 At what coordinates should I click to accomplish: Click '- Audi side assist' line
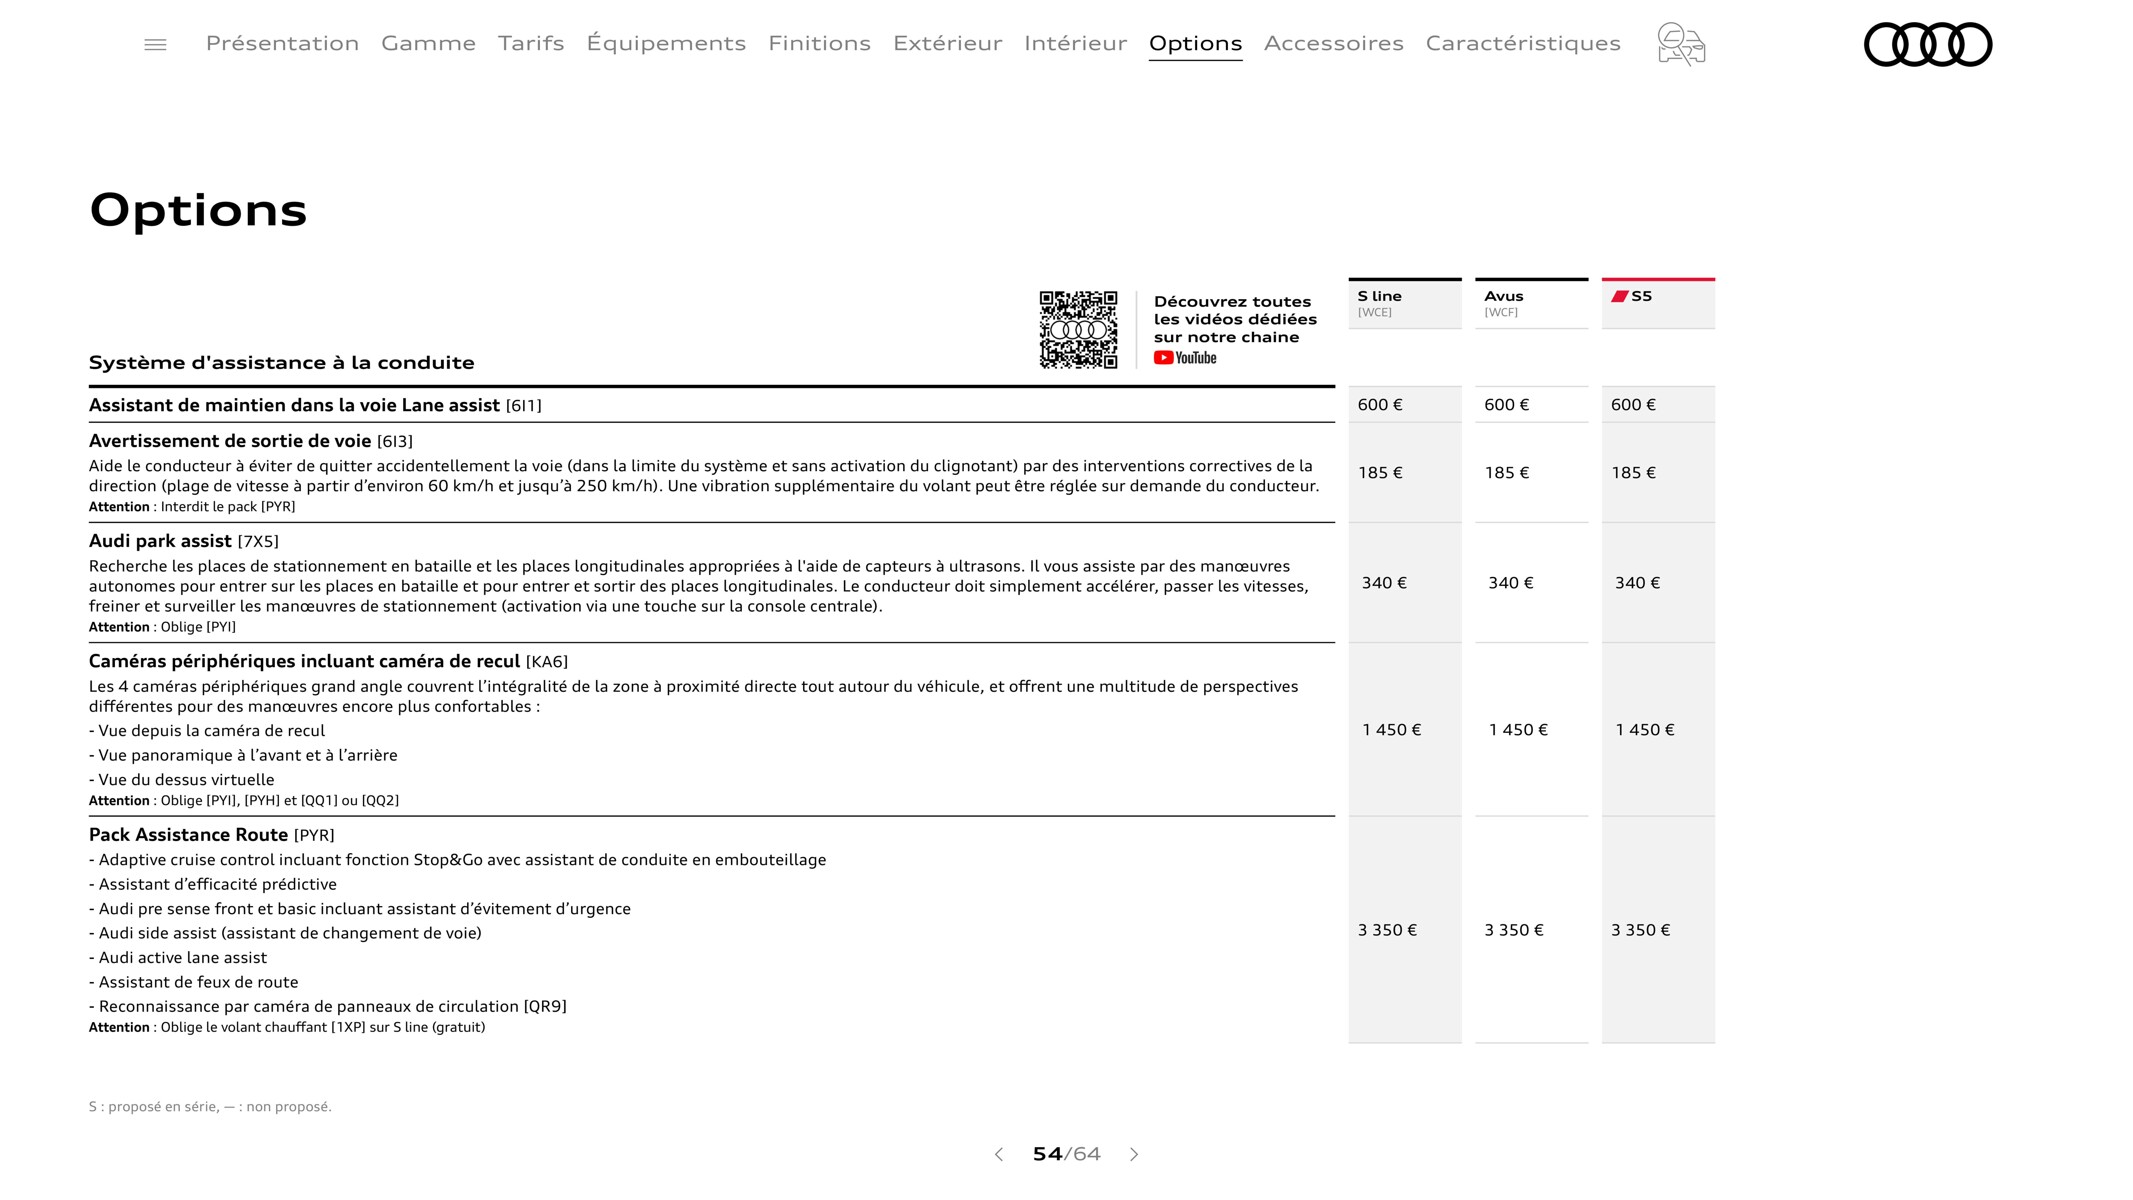pos(285,933)
